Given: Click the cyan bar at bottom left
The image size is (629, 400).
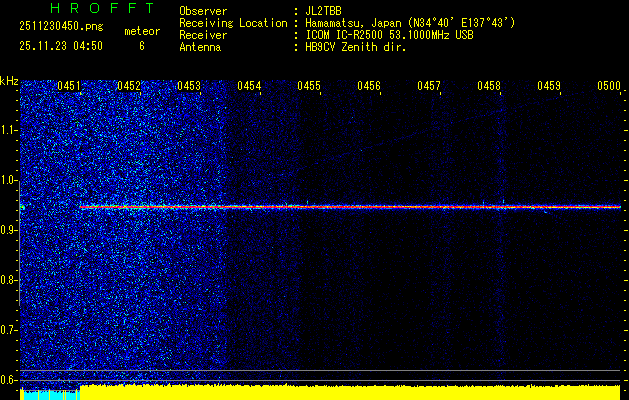Looking at the screenshot, I should click(x=48, y=394).
